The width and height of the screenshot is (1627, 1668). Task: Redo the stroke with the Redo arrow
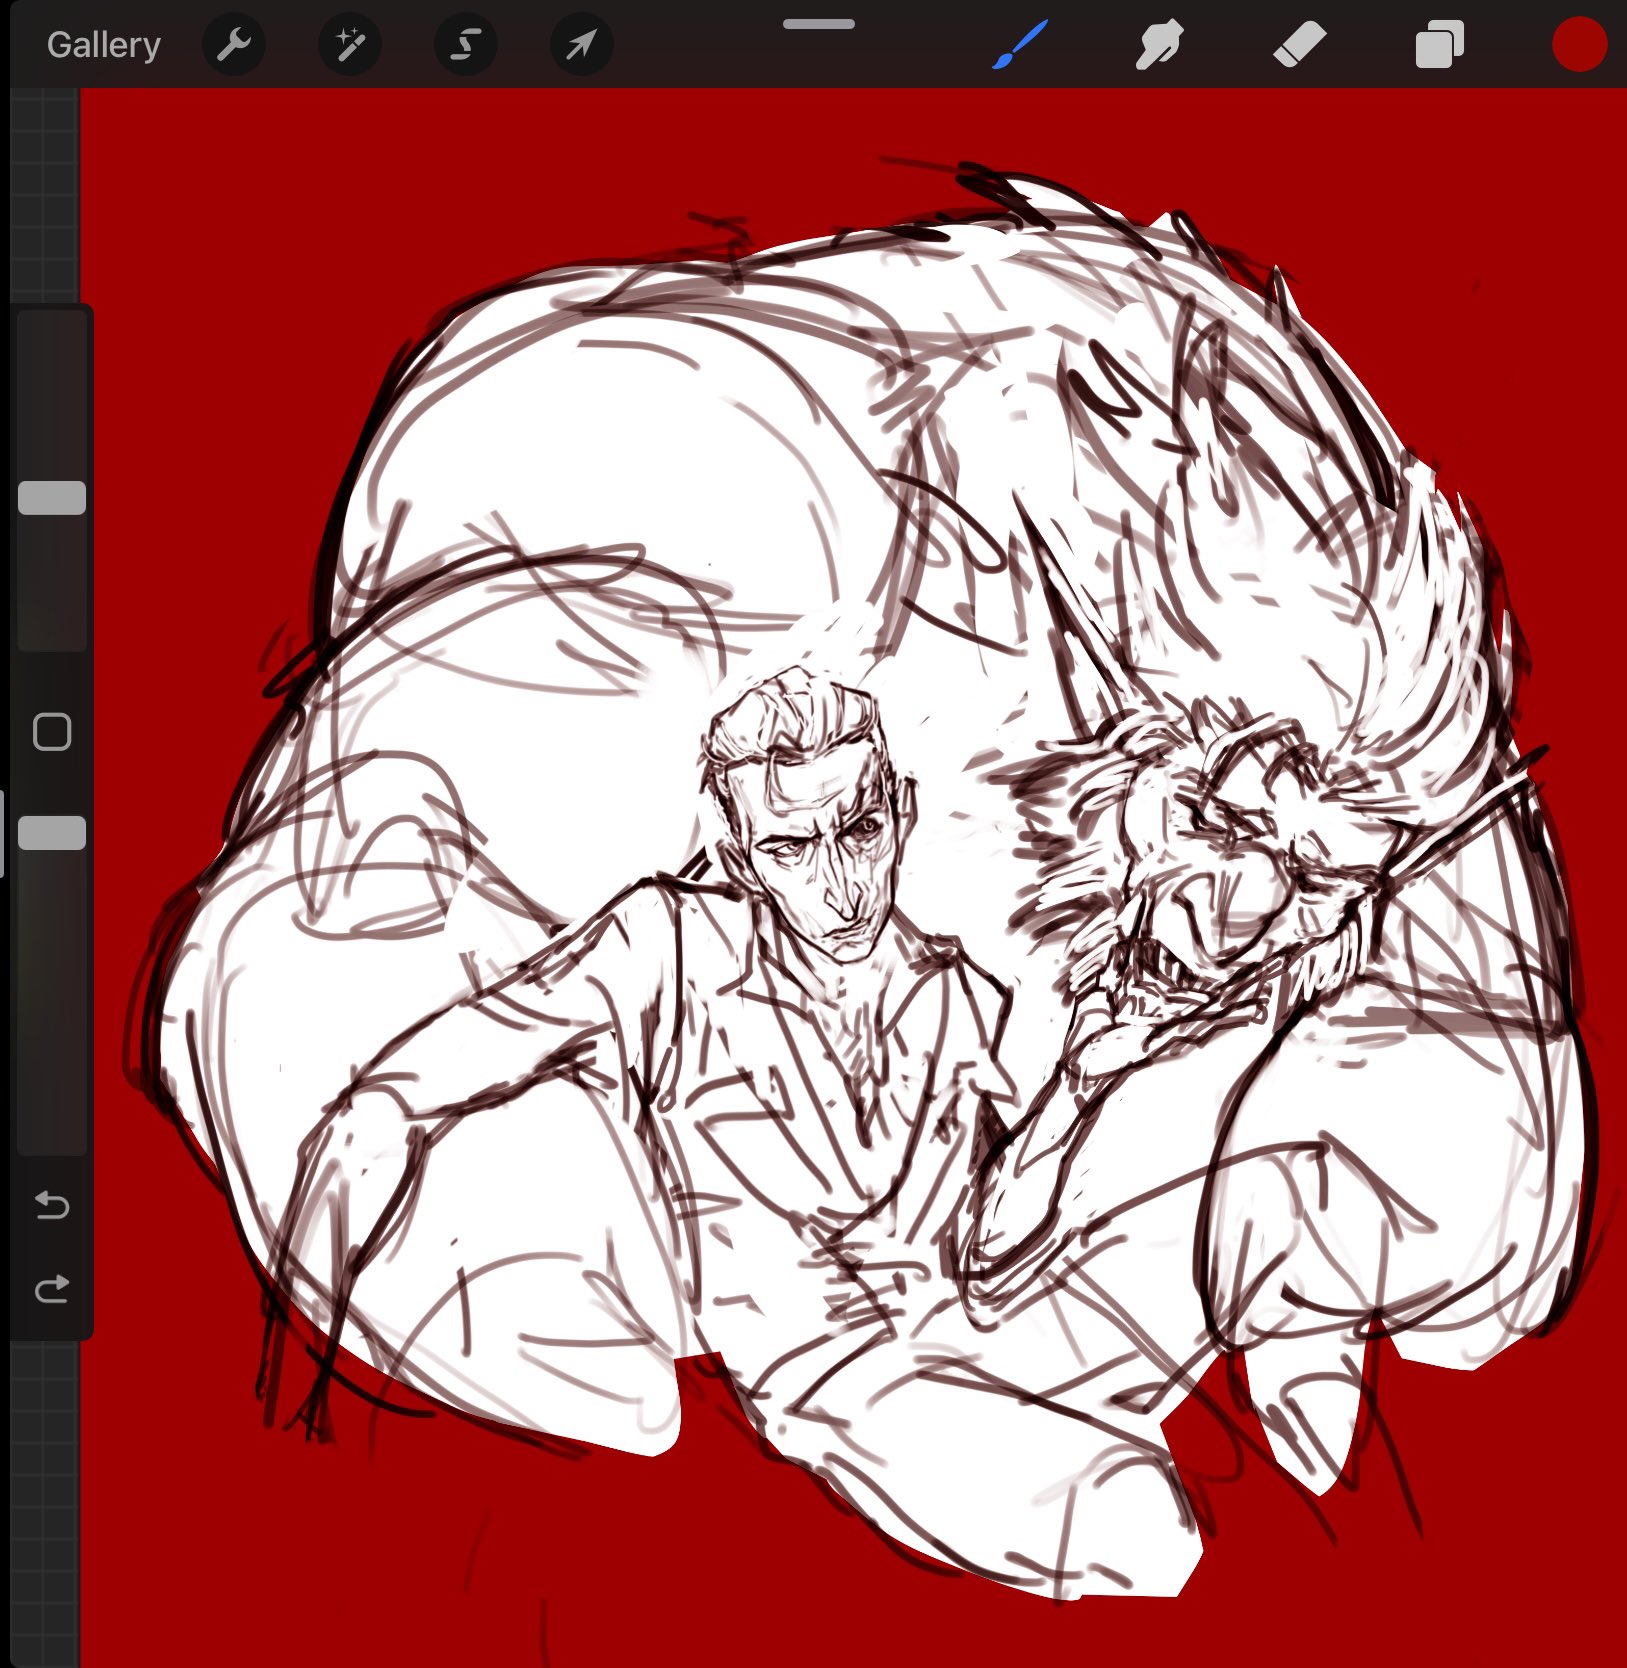[x=52, y=1289]
